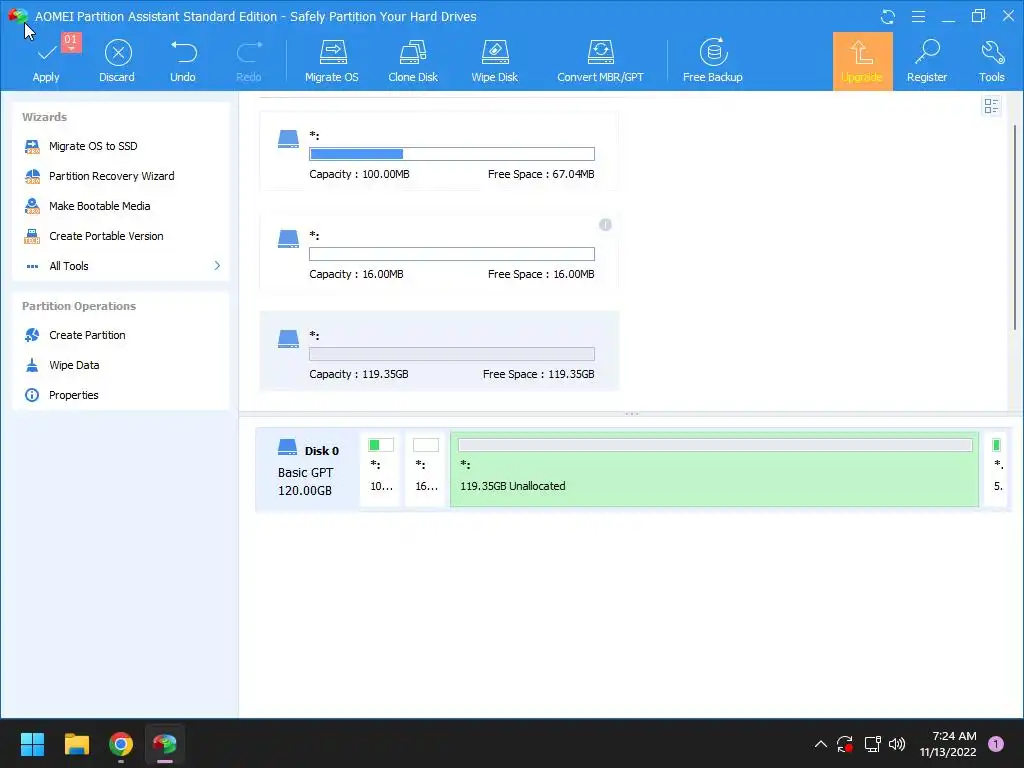Start the Migrate OS to SSD wizard
This screenshot has width=1024, height=768.
point(93,146)
